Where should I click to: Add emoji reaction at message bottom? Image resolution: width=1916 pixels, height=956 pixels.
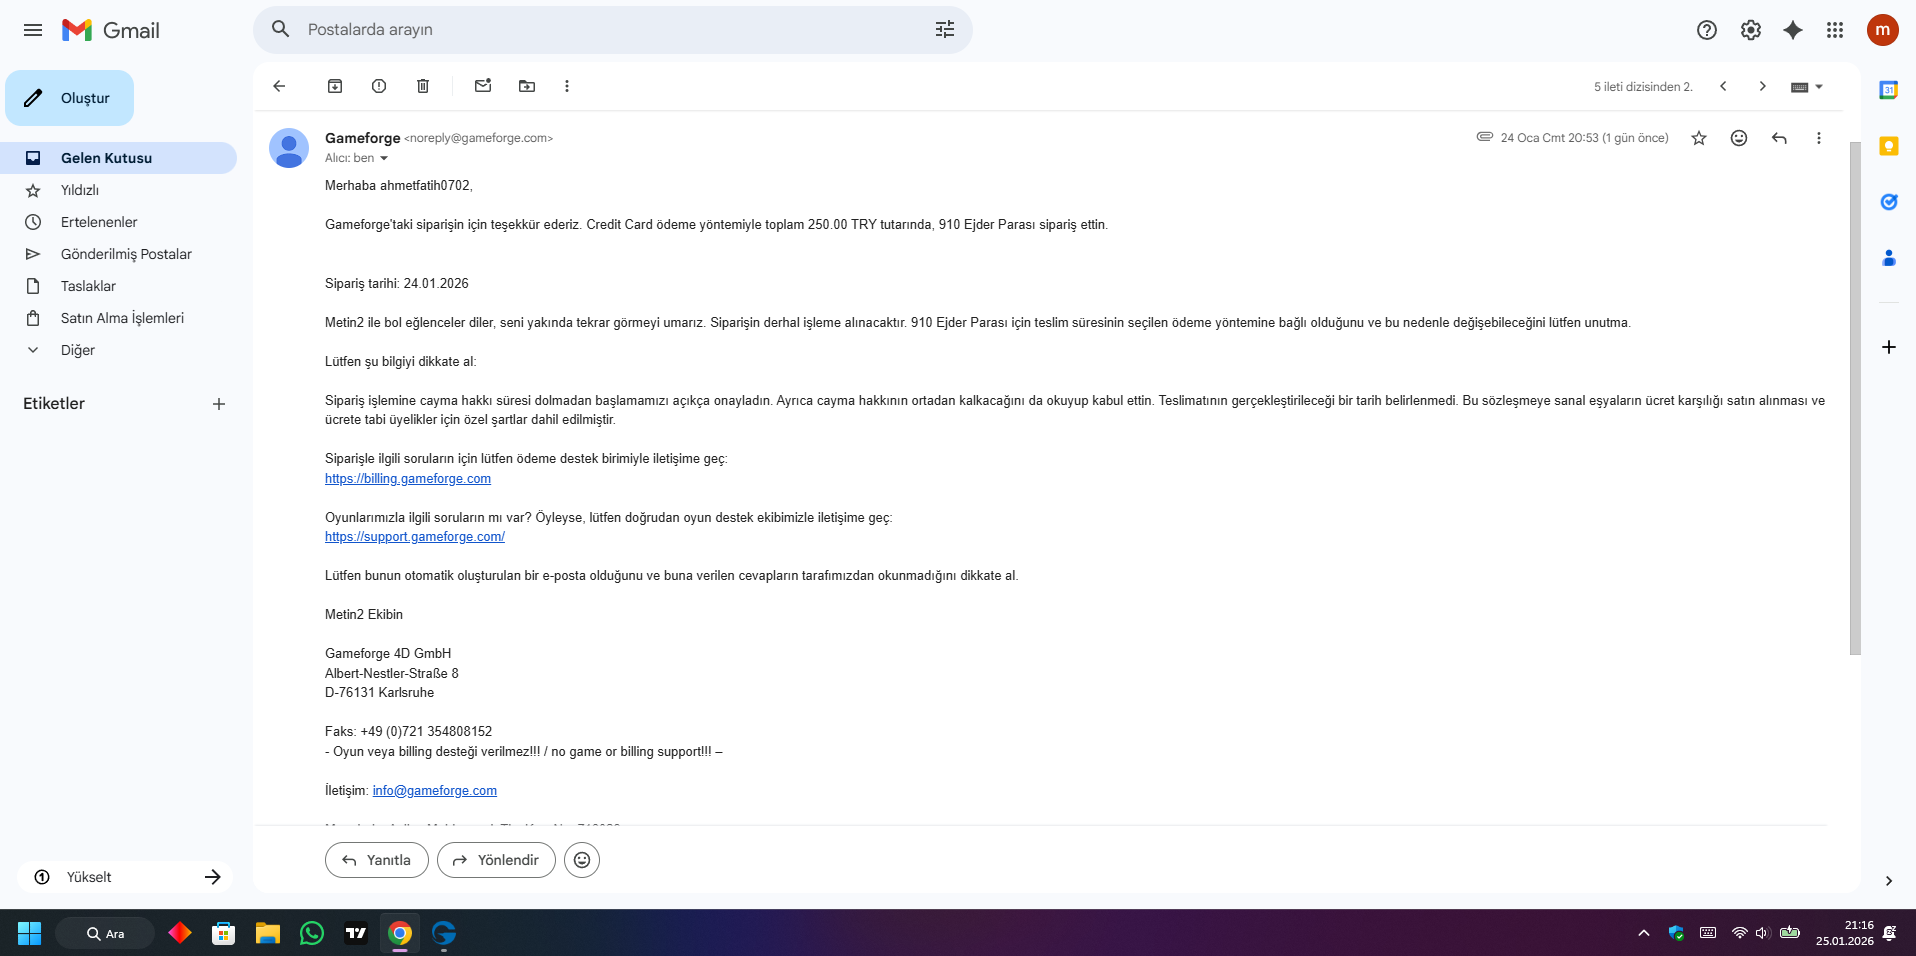pyautogui.click(x=582, y=860)
